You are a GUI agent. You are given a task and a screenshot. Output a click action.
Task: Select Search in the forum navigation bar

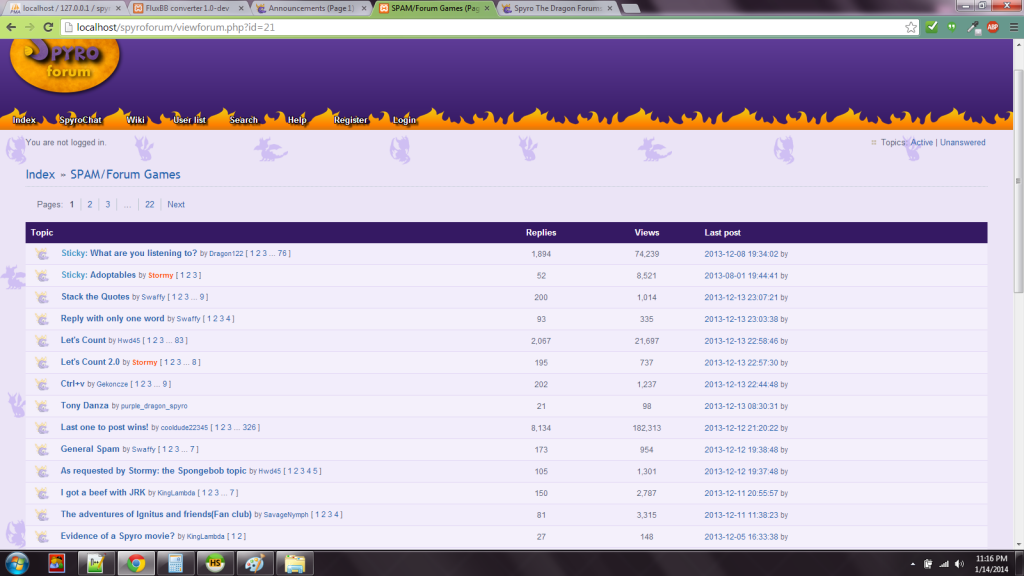pyautogui.click(x=242, y=119)
